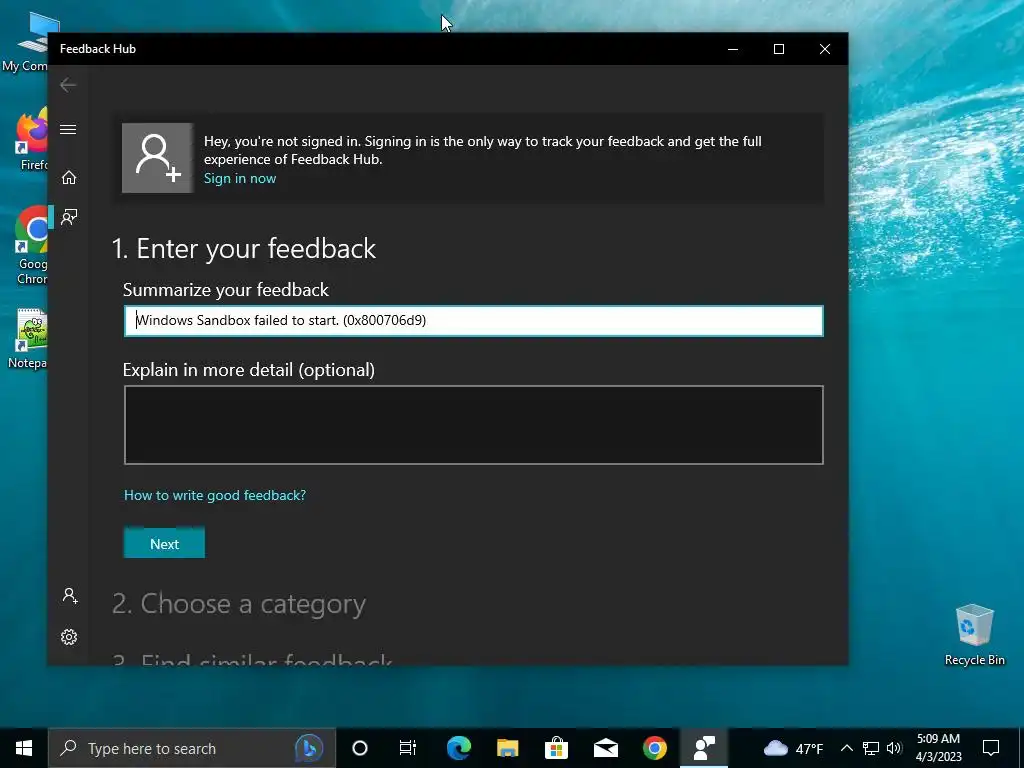Open the Windows Start menu
This screenshot has height=768, width=1024.
[24, 748]
